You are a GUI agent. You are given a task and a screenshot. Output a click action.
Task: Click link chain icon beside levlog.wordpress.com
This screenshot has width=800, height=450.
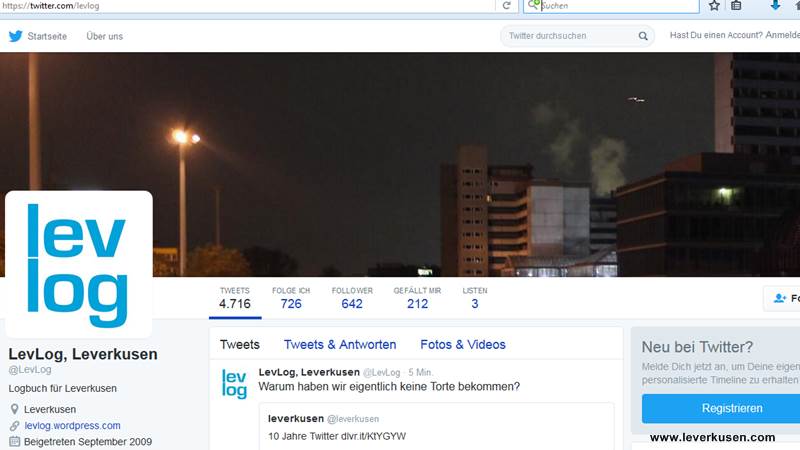coord(14,426)
